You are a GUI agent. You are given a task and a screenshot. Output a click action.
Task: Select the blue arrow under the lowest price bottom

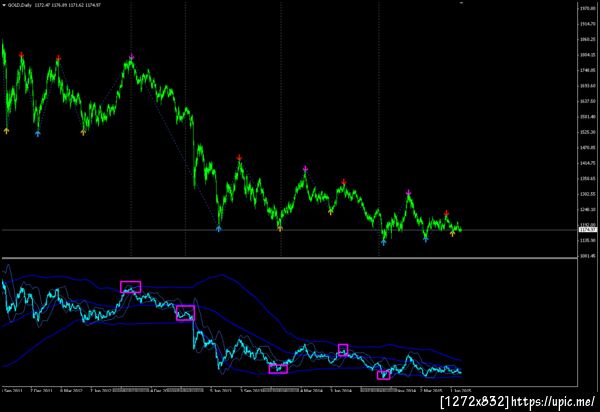click(x=384, y=242)
